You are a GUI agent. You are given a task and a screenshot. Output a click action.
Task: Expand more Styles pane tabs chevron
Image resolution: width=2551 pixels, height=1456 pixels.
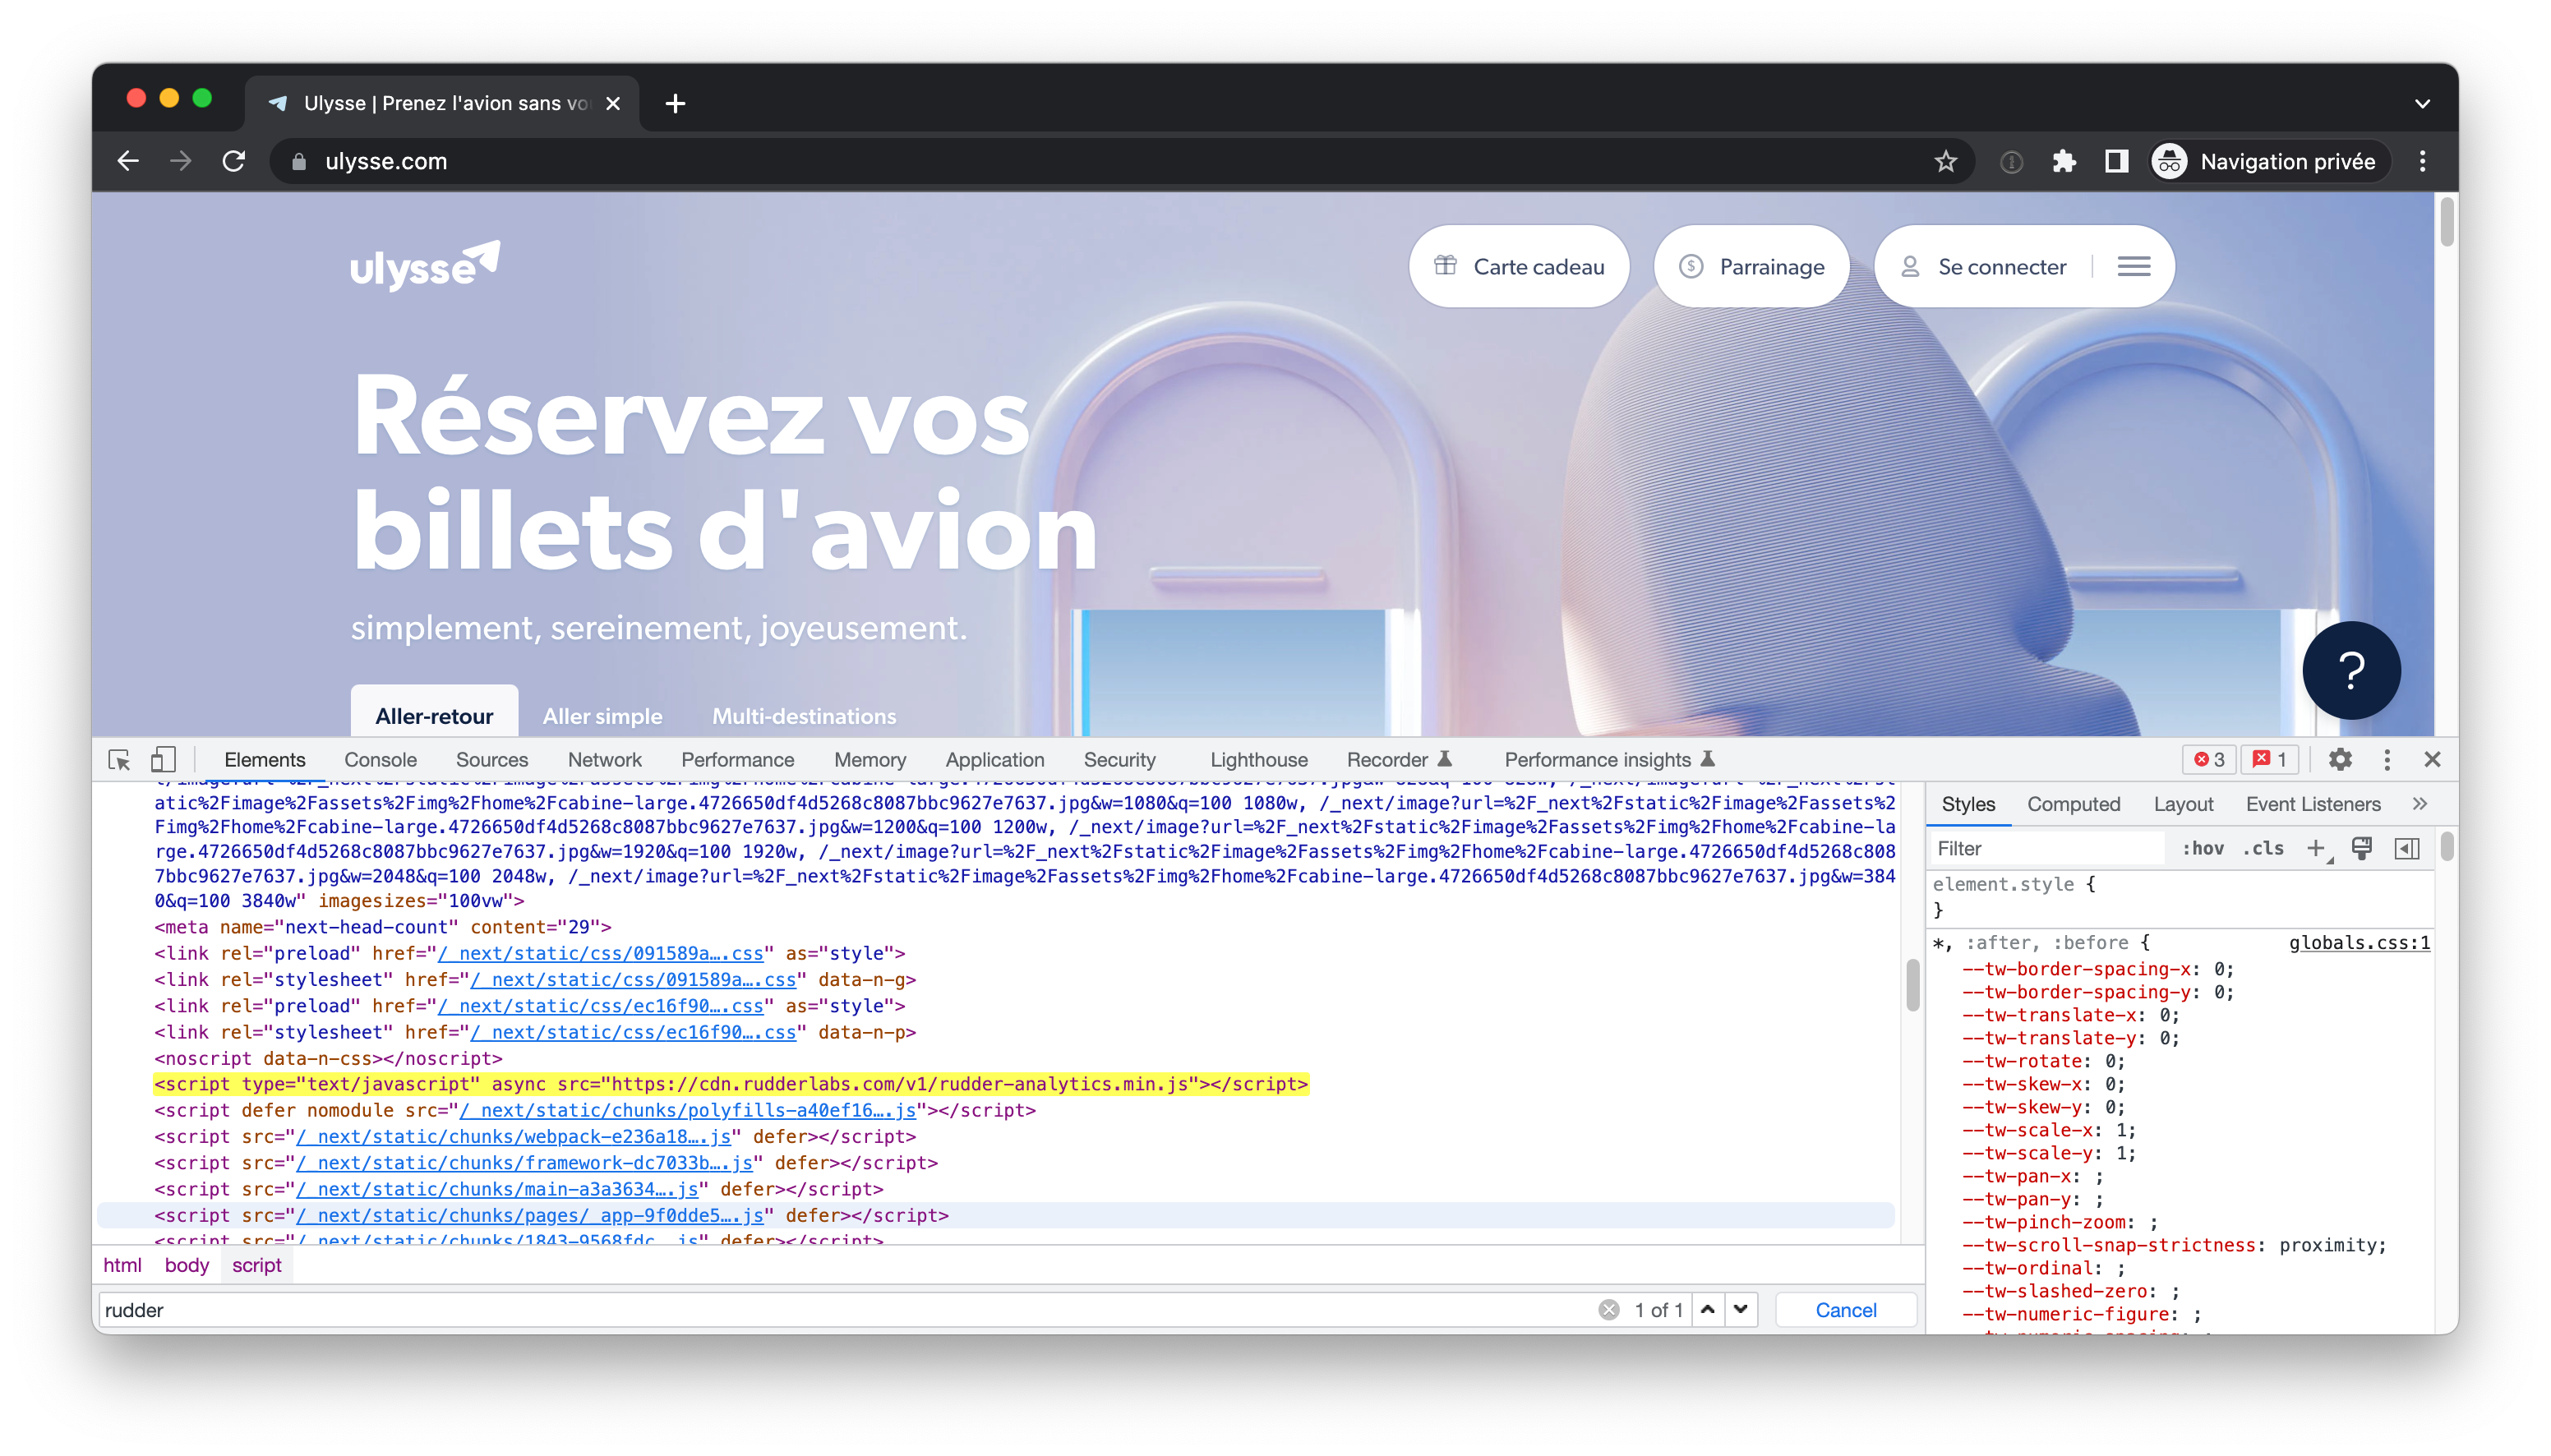point(2419,804)
